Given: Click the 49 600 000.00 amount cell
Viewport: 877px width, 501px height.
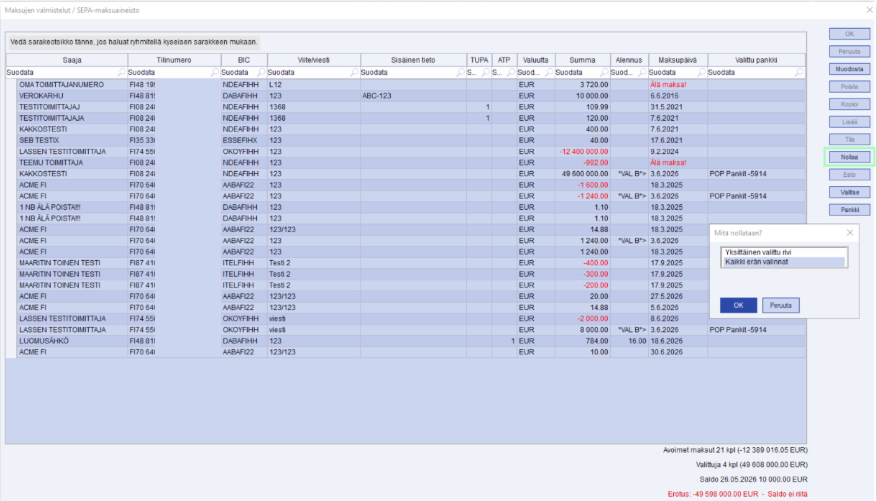Looking at the screenshot, I should pyautogui.click(x=582, y=174).
